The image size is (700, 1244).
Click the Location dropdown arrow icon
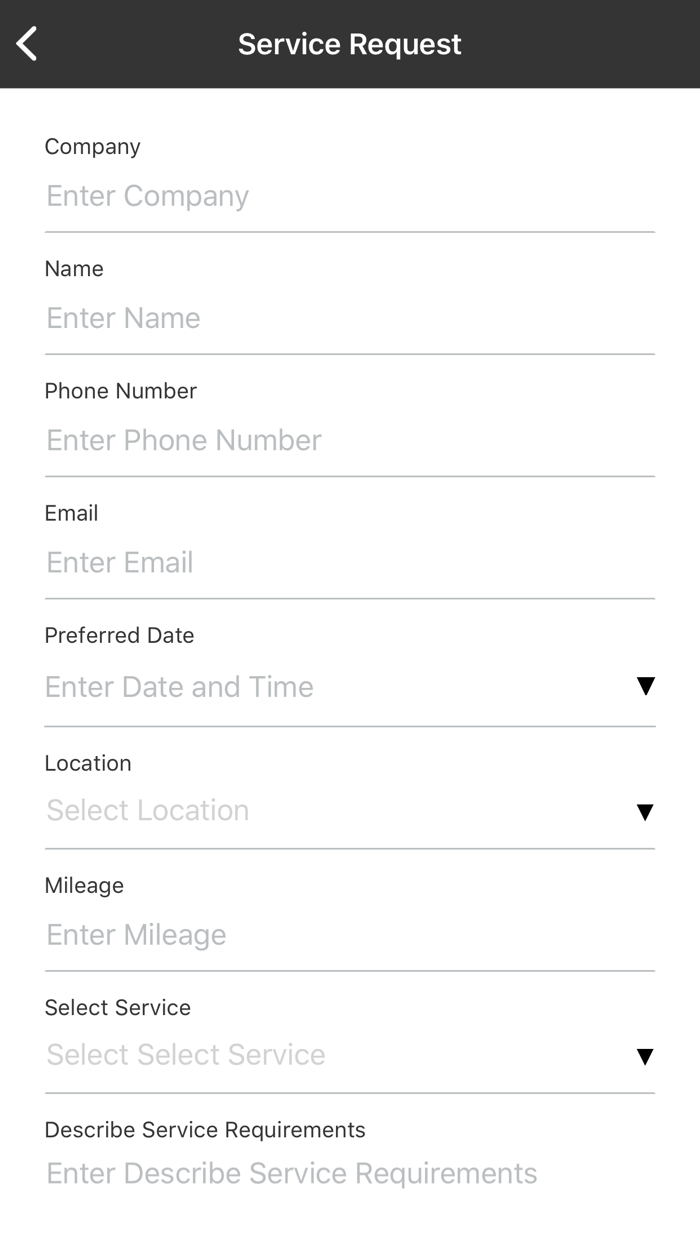[x=645, y=812]
